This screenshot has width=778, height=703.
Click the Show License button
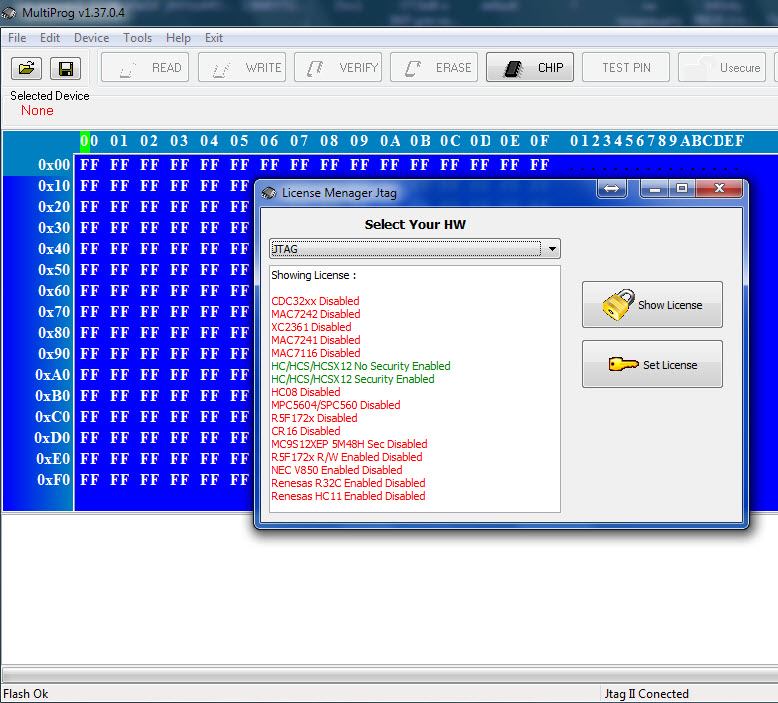click(x=652, y=305)
